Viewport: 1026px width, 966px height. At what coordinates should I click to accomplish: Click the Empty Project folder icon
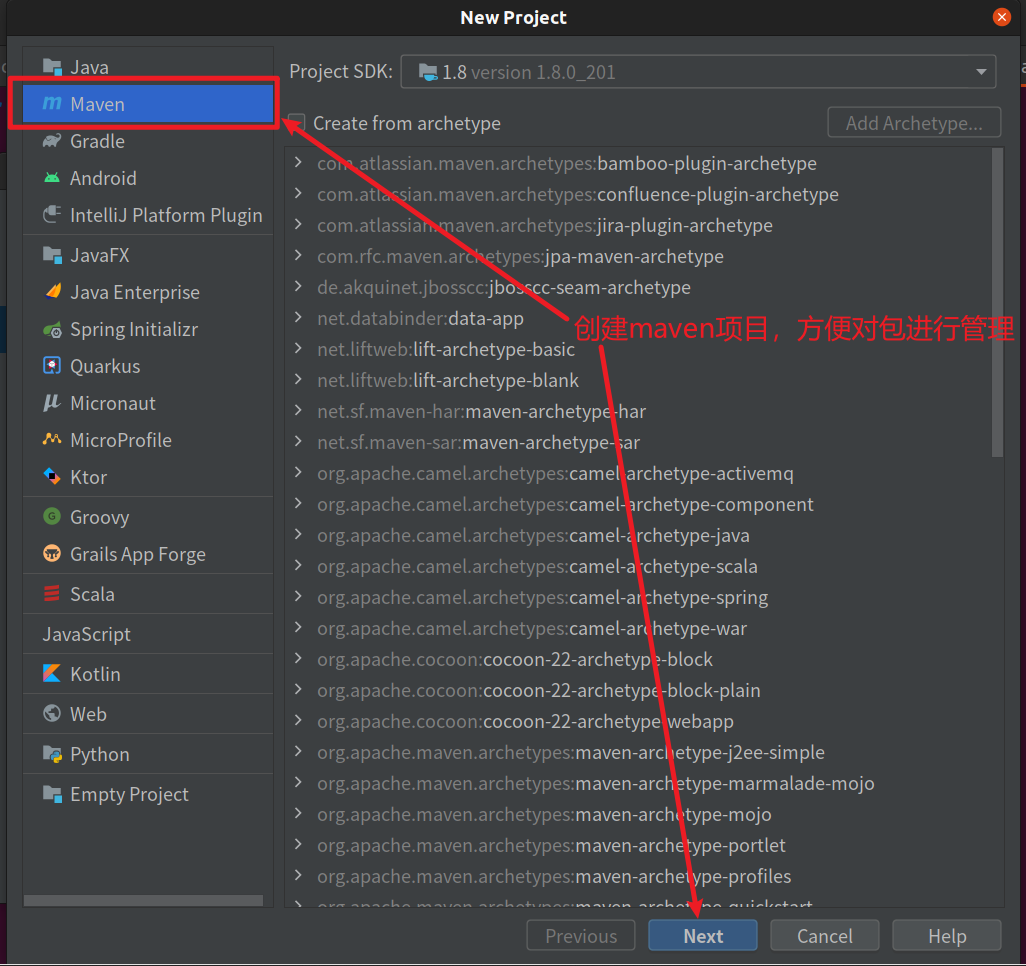pyautogui.click(x=52, y=793)
